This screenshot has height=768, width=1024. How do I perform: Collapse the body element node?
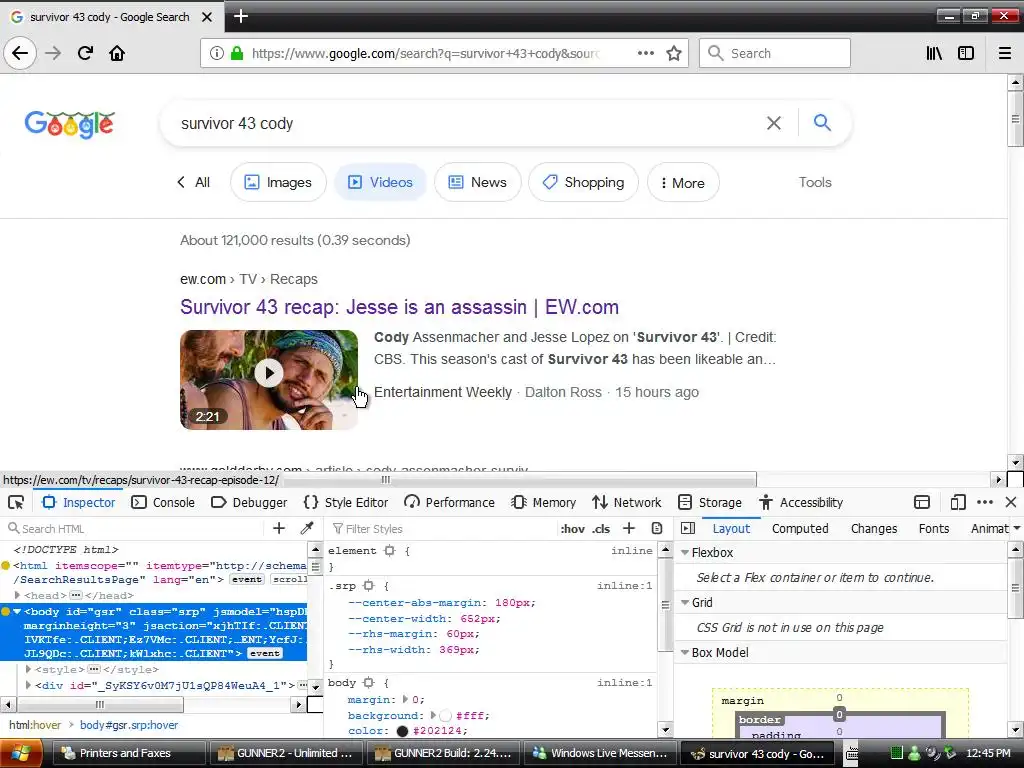(x=18, y=612)
